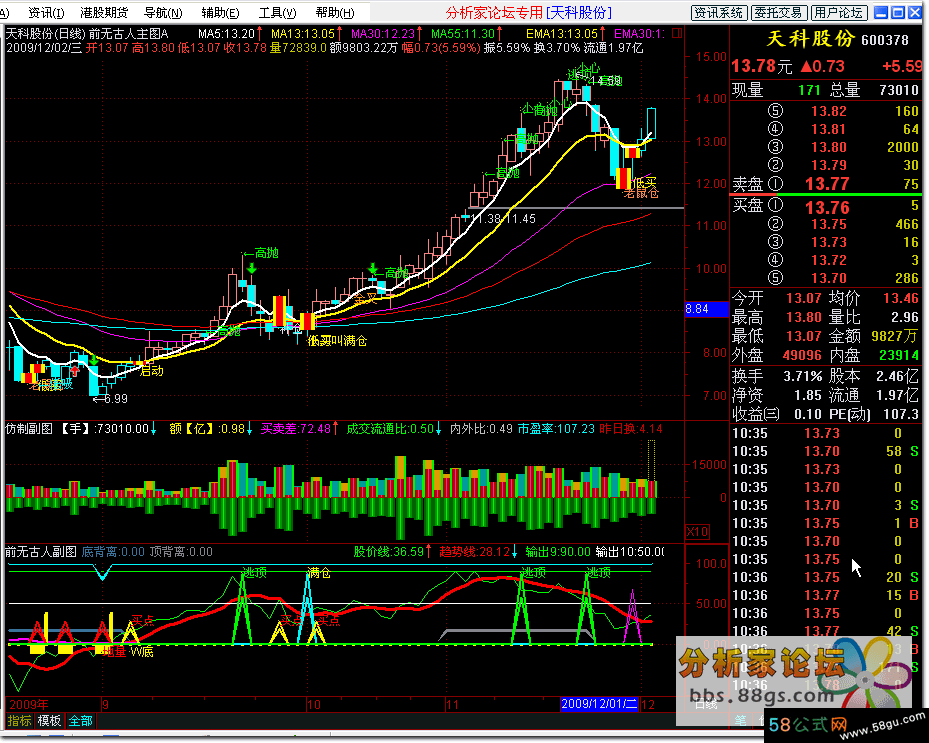Select buy level ⑤ price 13.70
929x743 pixels.
point(828,278)
